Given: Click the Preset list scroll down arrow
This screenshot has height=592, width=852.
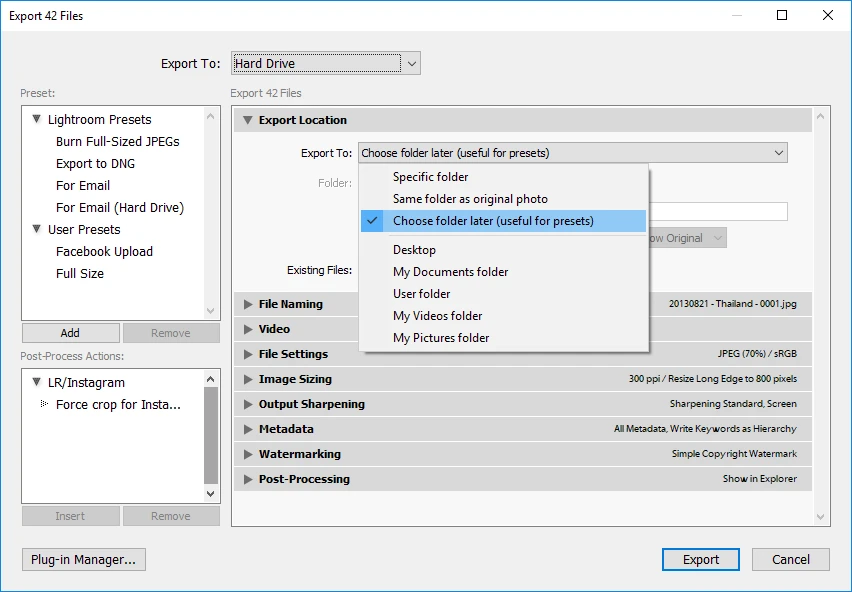Looking at the screenshot, I should coord(211,311).
